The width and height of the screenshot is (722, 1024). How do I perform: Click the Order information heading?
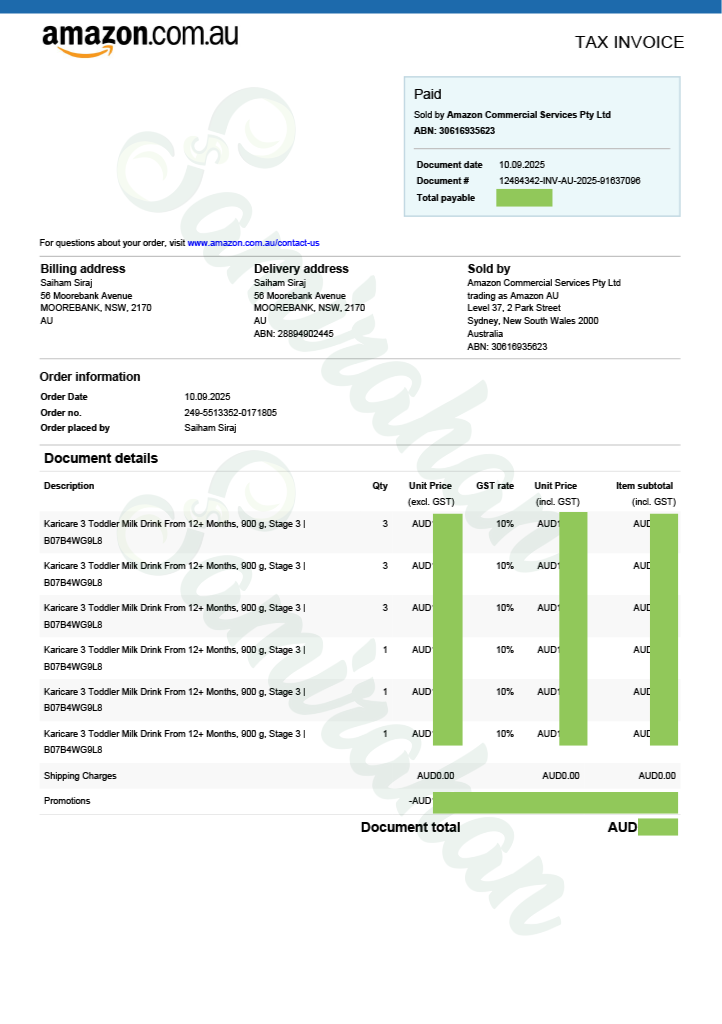coord(90,377)
